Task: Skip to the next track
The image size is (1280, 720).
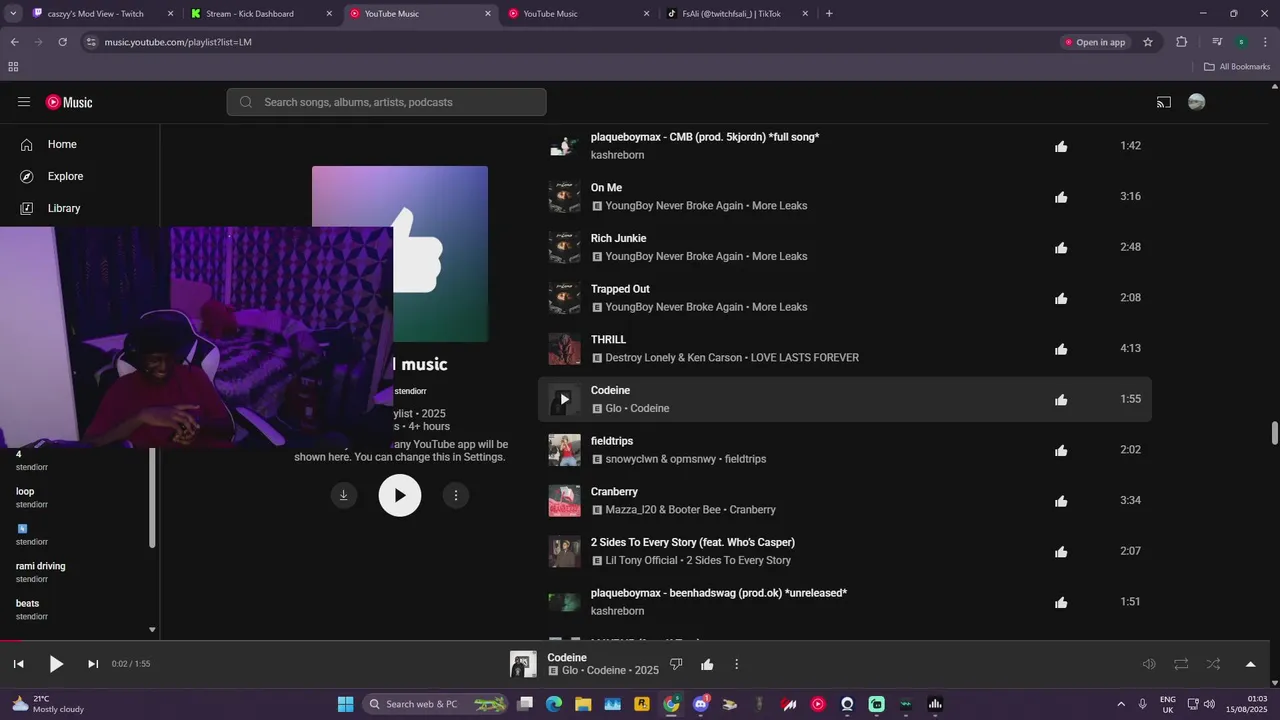Action: 93,664
